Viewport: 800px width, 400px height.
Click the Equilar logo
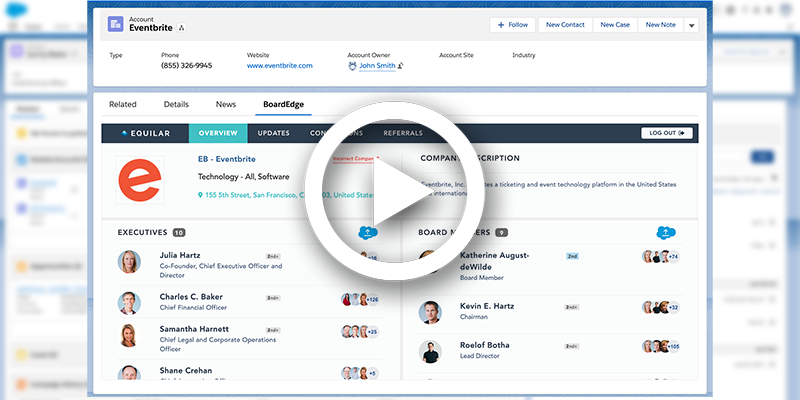point(145,134)
